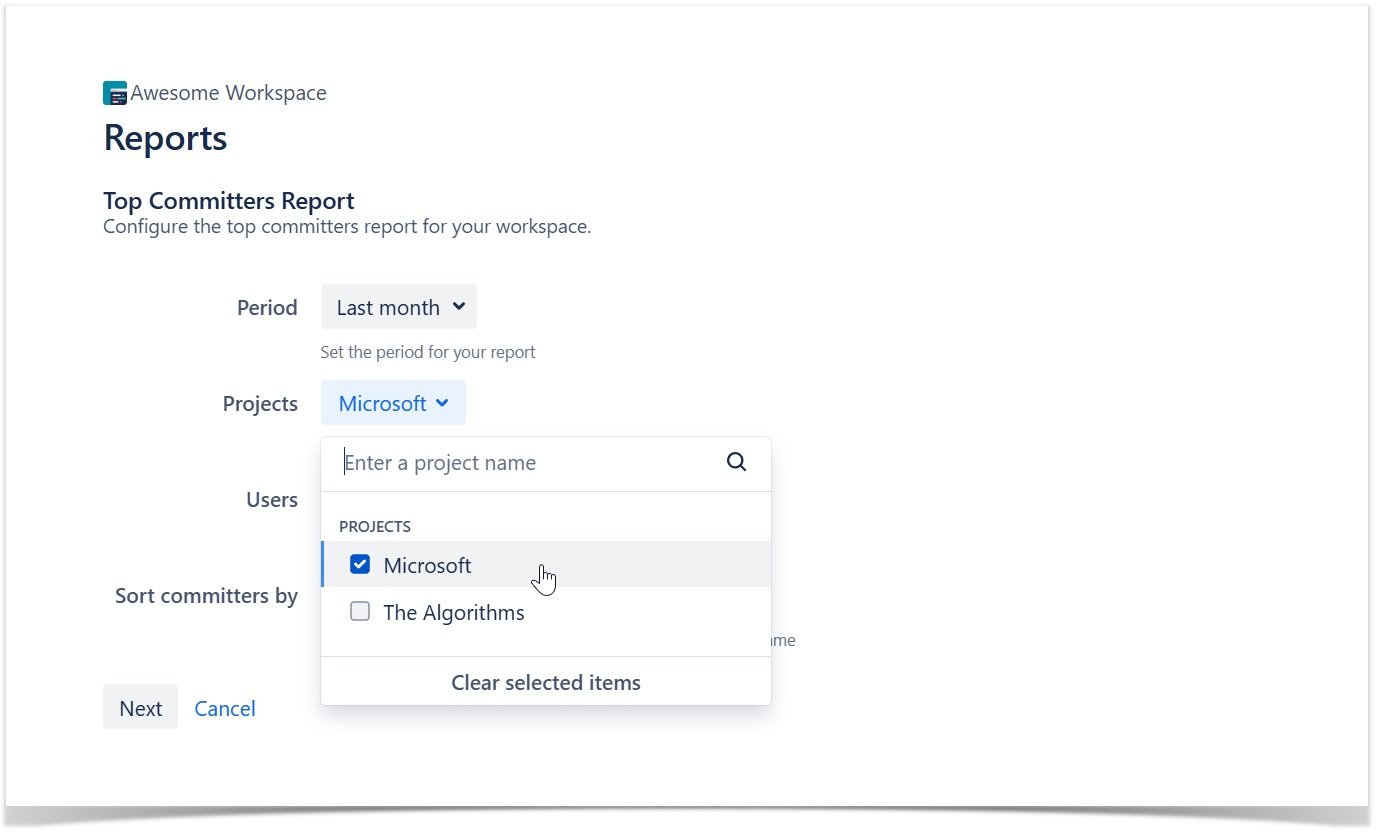This screenshot has width=1382, height=835.
Task: Click the Reports page heading
Action: pyautogui.click(x=166, y=138)
